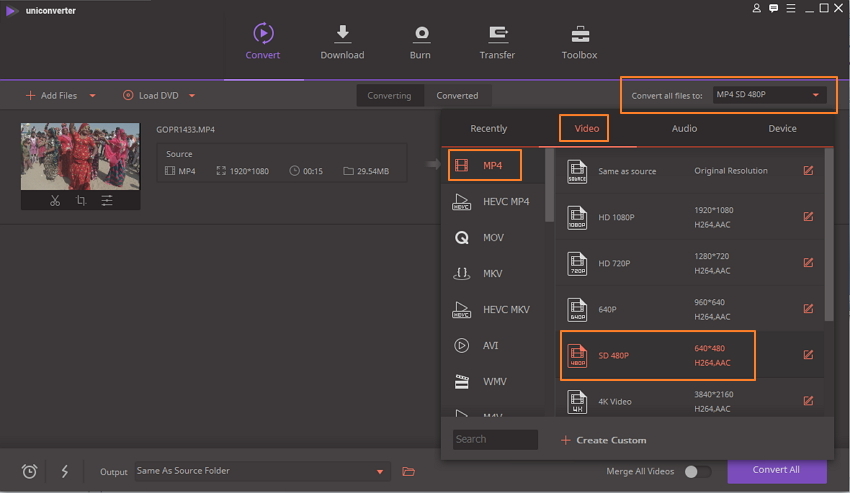
Task: Edit the HD 1080P preset
Action: coord(808,216)
